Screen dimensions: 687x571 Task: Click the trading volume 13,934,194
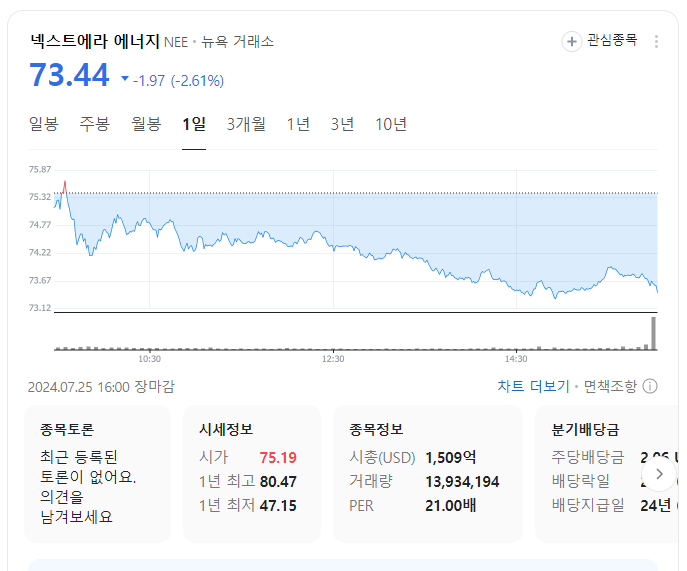tap(462, 482)
